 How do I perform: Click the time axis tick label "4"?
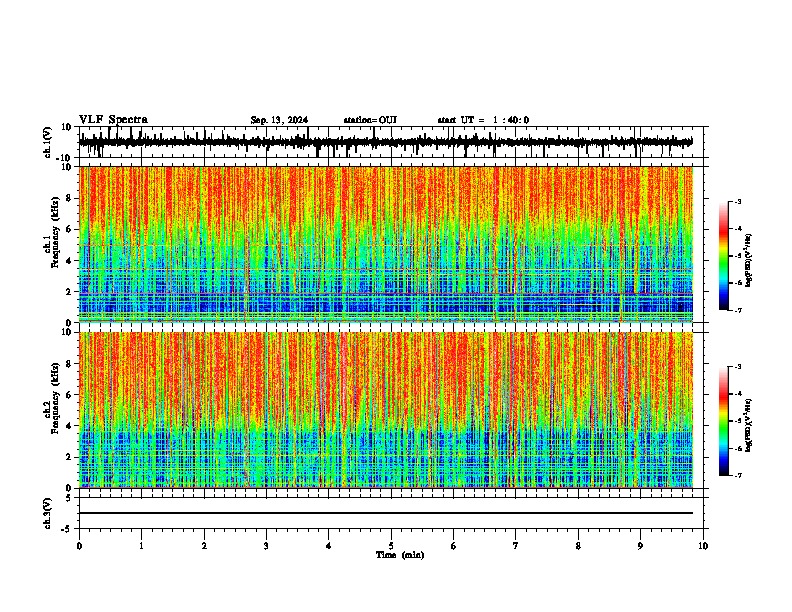[x=329, y=546]
